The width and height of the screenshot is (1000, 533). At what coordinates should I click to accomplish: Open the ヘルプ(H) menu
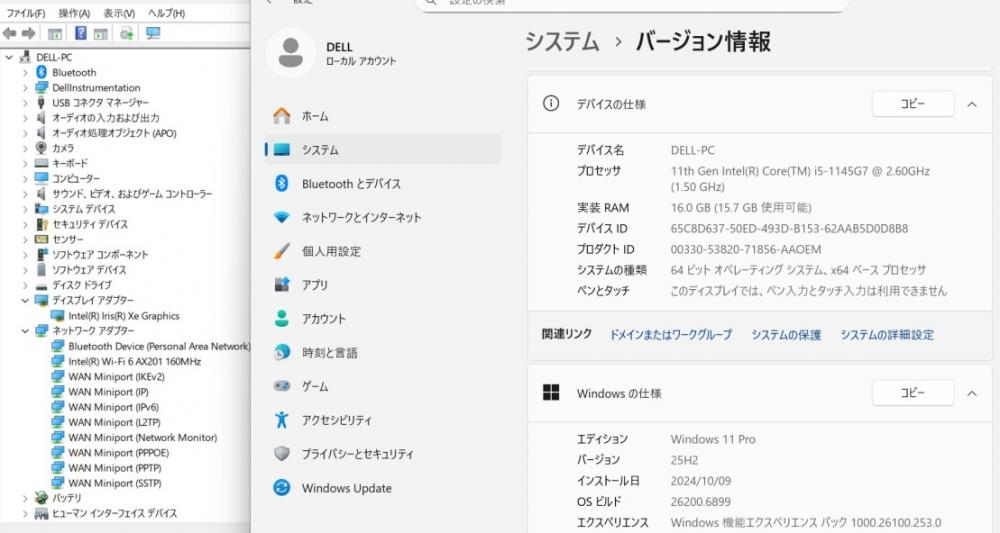pos(166,13)
